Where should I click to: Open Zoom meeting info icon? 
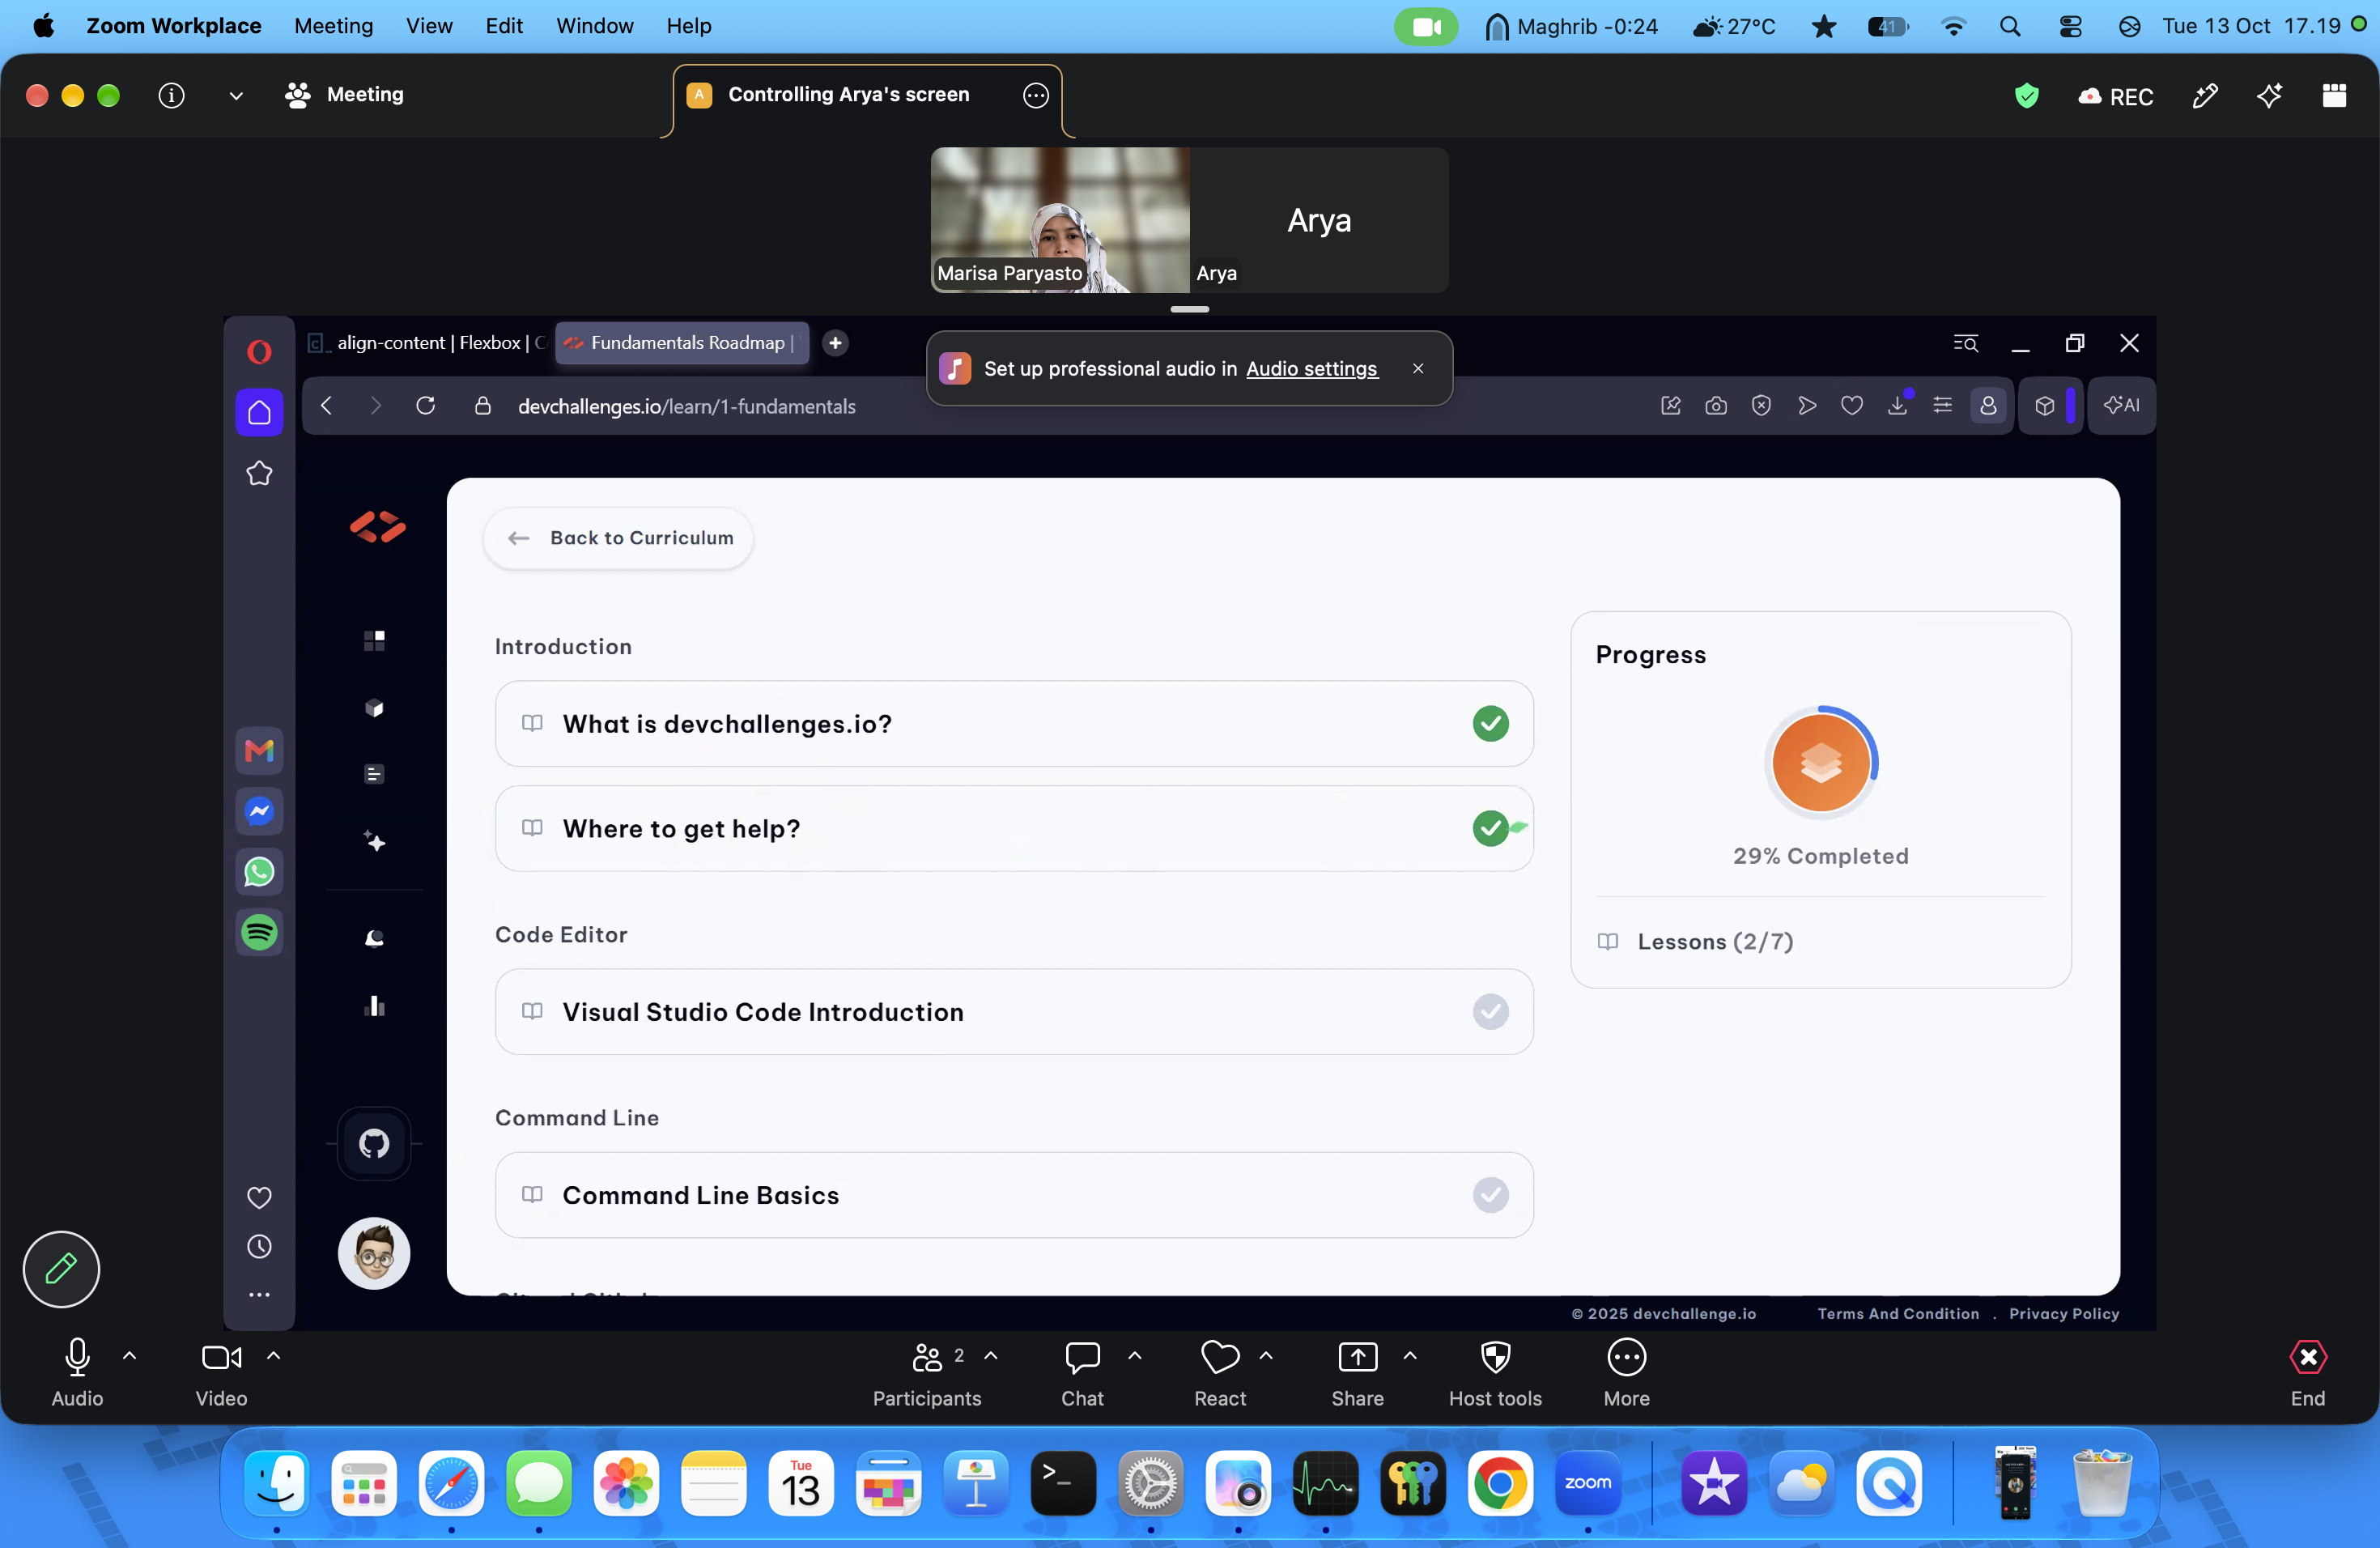point(171,95)
